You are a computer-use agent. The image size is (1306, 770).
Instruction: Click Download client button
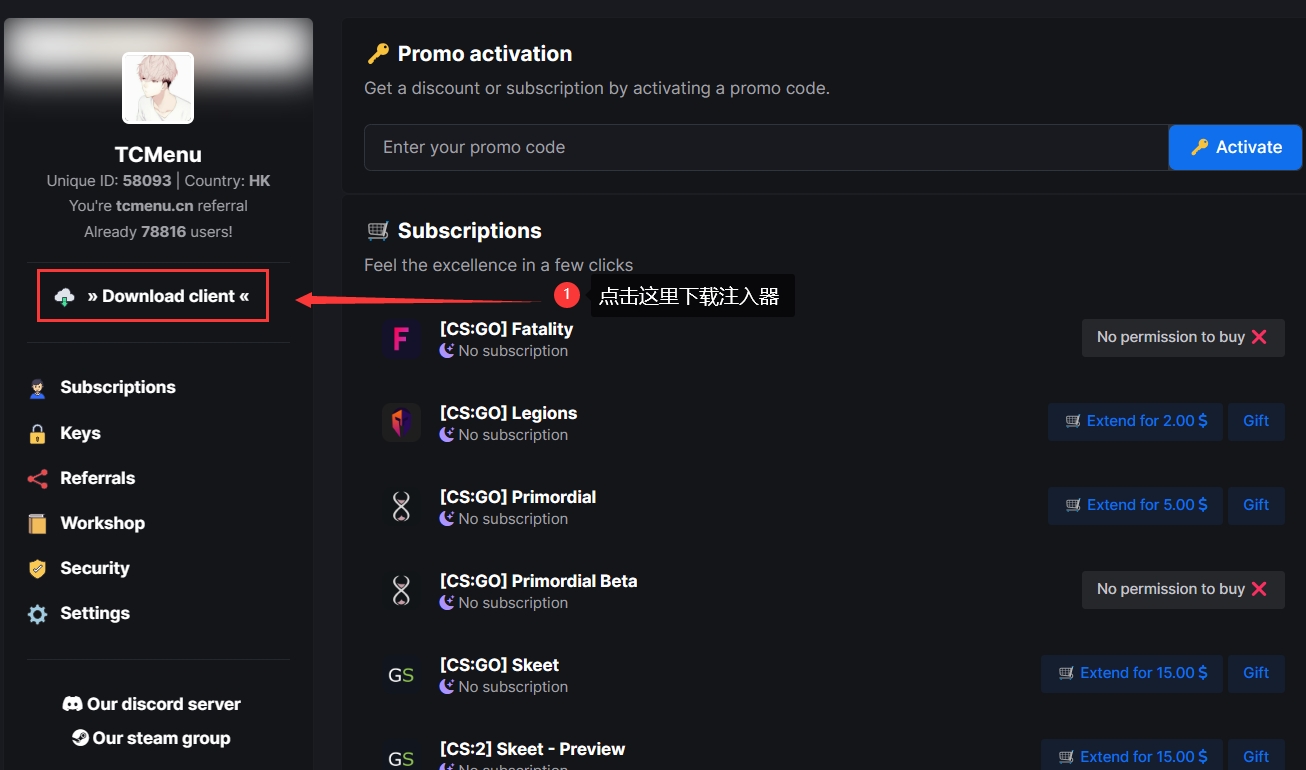153,296
